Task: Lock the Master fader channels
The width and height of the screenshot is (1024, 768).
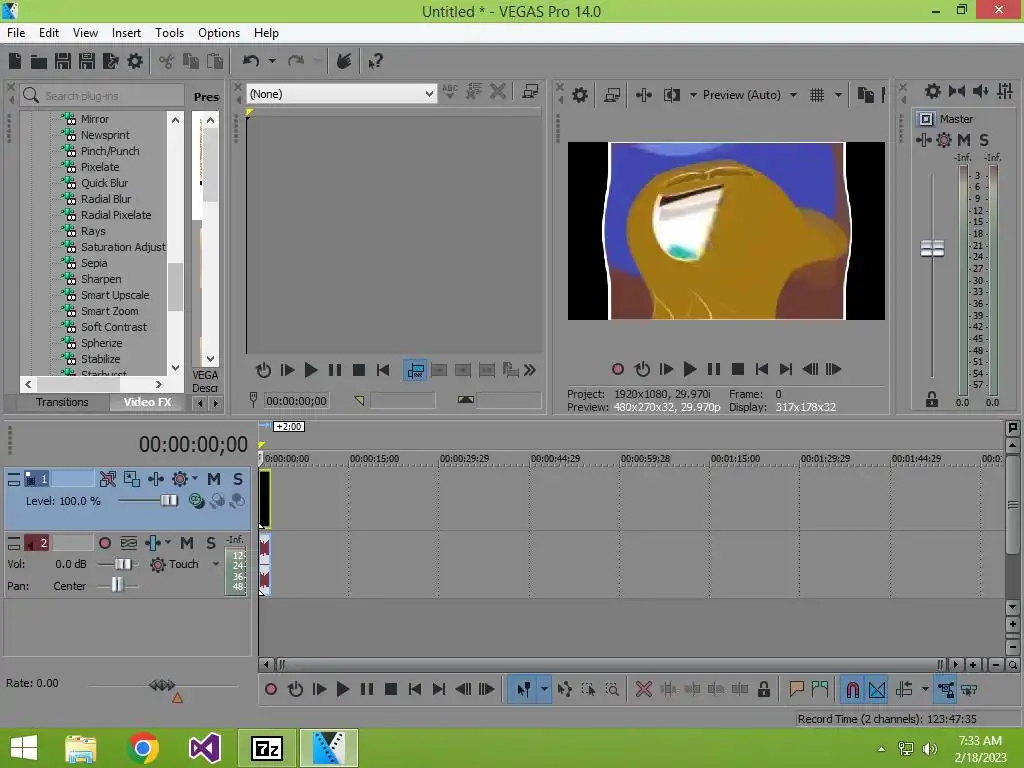Action: tap(932, 400)
